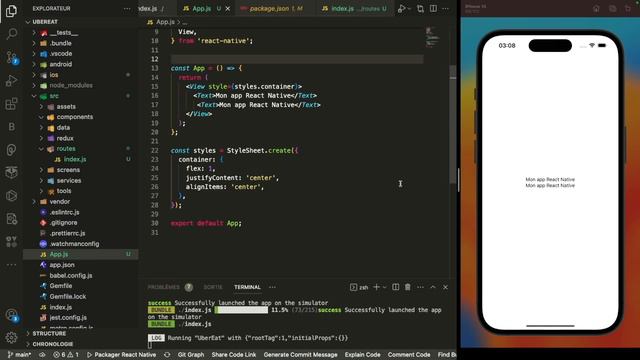Open app.json in the file explorer
Image resolution: width=640 pixels, height=360 pixels.
62,265
